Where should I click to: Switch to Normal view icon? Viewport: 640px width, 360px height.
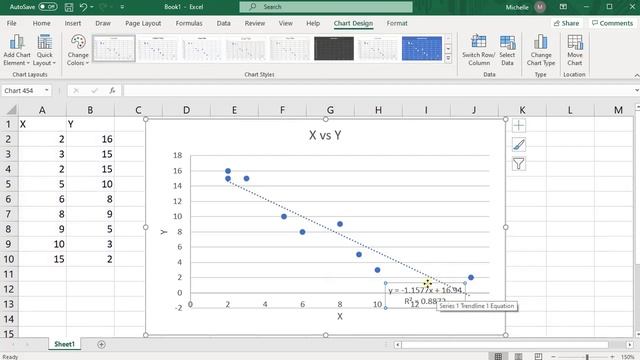pyautogui.click(x=498, y=356)
